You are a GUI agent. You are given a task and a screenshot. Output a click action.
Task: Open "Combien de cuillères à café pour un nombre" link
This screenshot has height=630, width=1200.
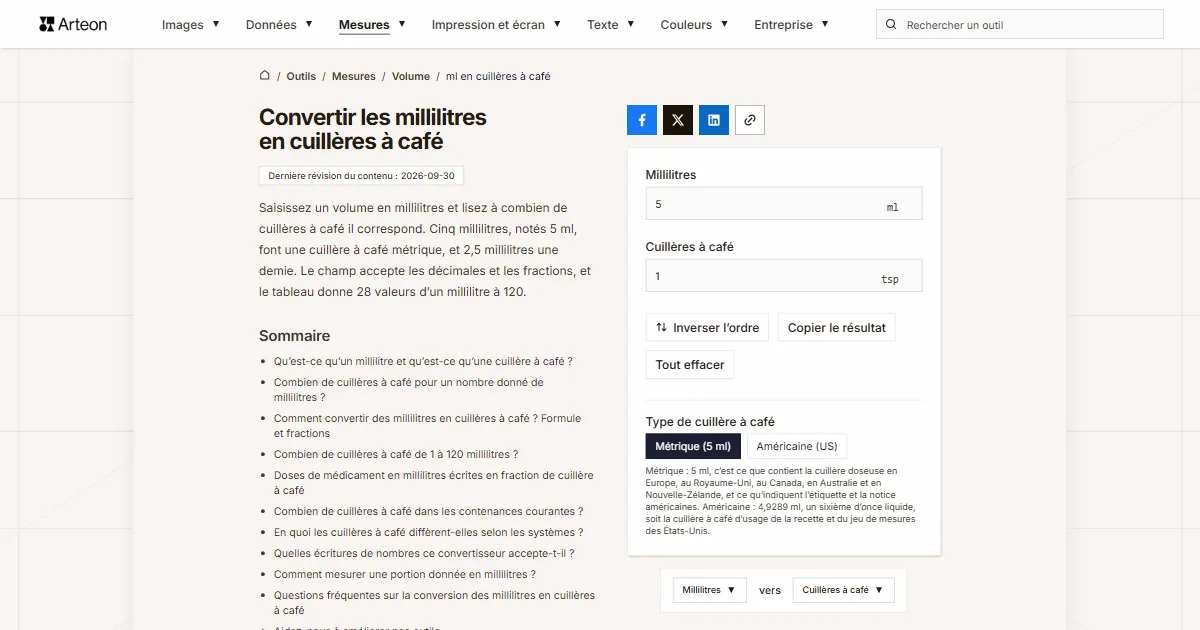pyautogui.click(x=409, y=390)
